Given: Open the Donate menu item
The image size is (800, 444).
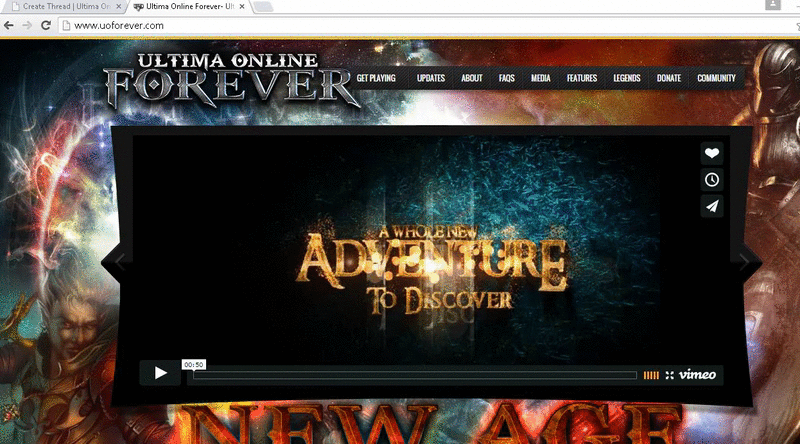Looking at the screenshot, I should click(669, 78).
